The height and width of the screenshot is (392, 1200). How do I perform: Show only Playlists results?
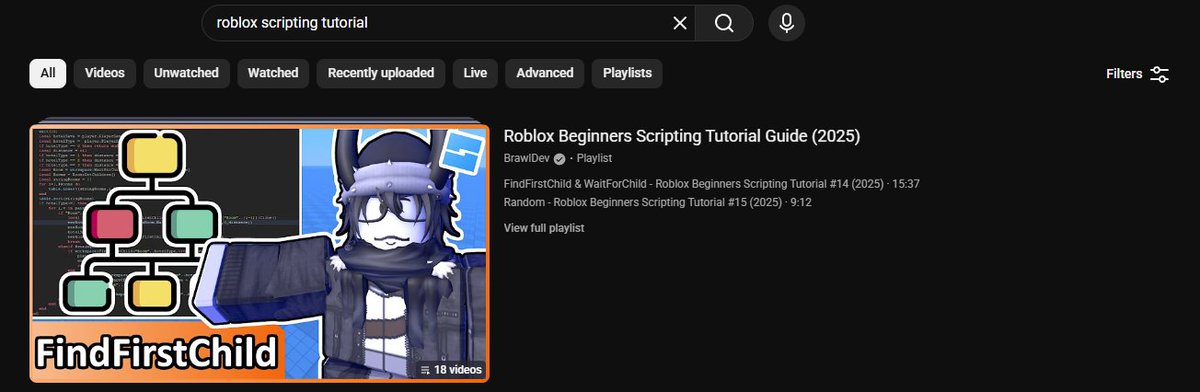pyautogui.click(x=627, y=73)
